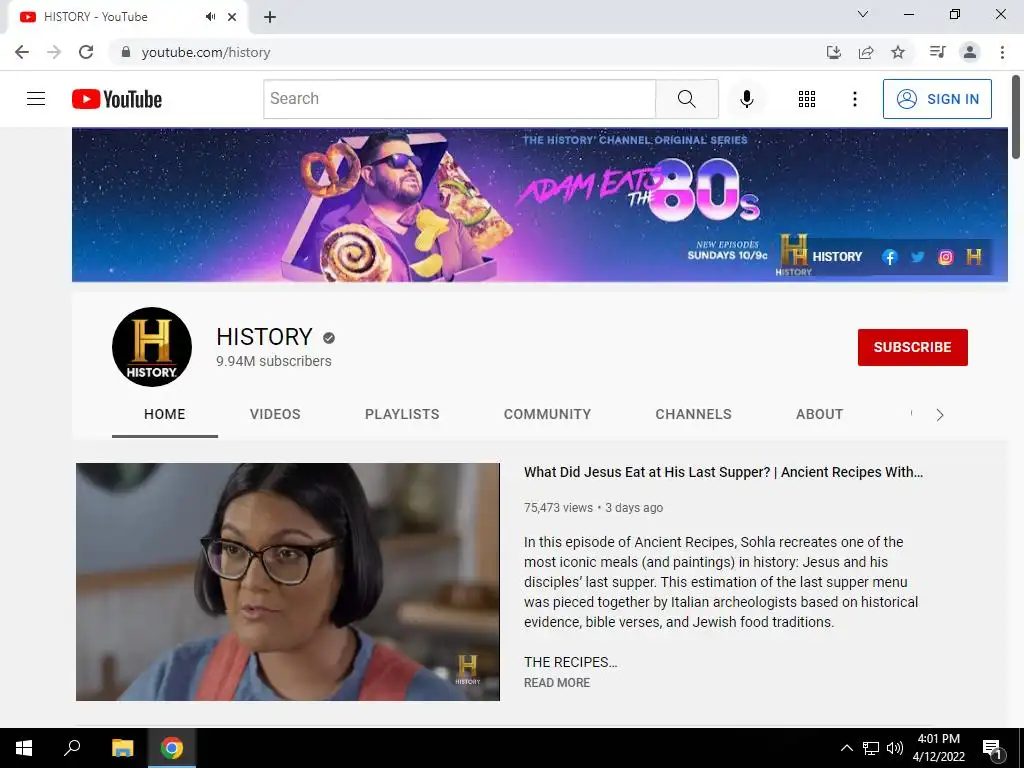Open Chrome tab search chevron
This screenshot has height=768, width=1024.
(863, 14)
